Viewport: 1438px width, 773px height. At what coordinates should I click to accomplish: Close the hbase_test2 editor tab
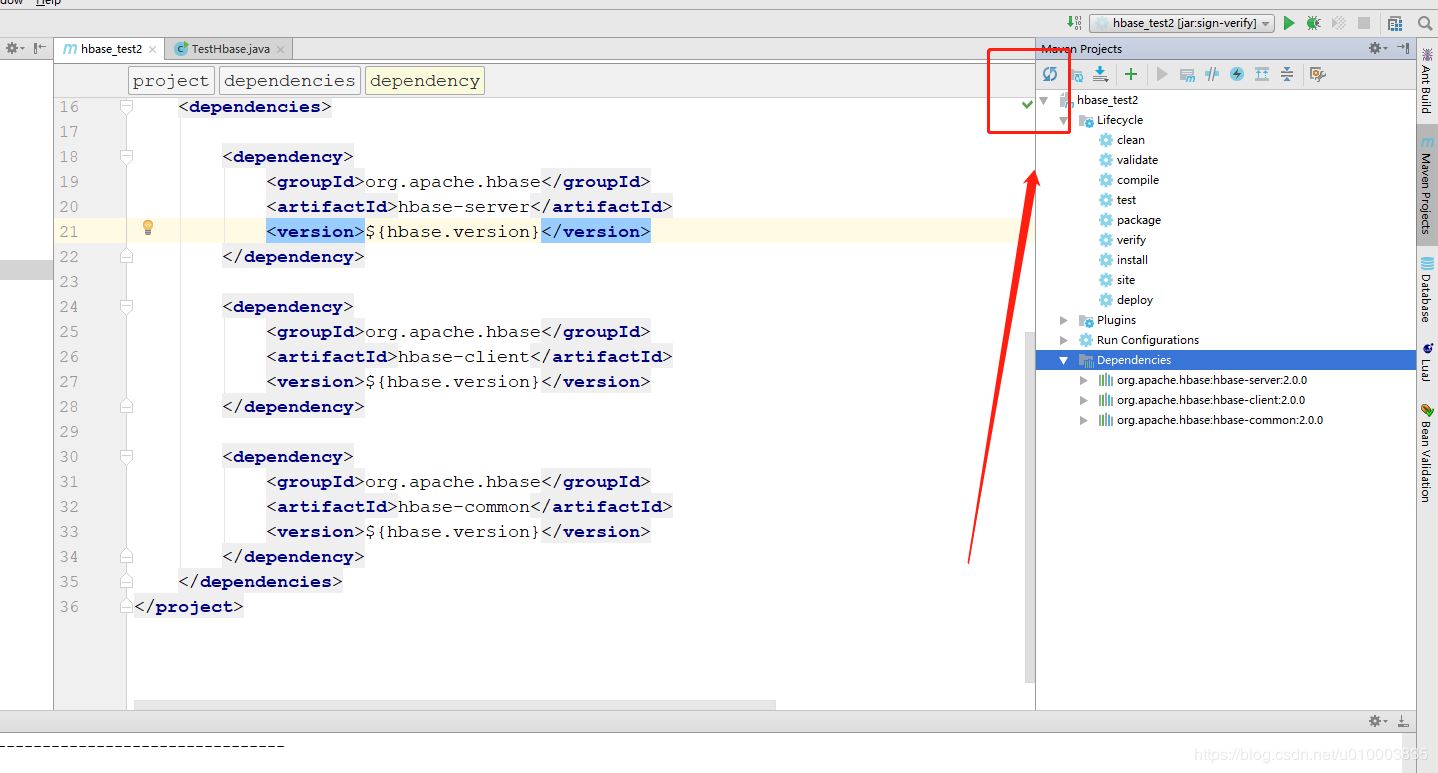(x=152, y=49)
